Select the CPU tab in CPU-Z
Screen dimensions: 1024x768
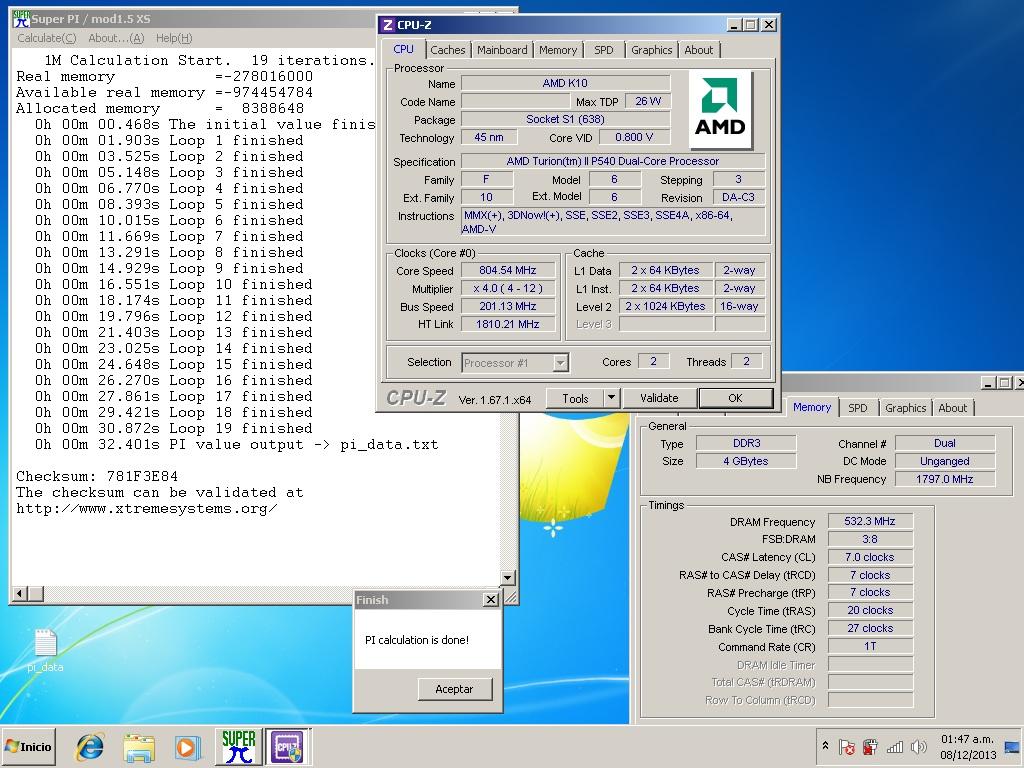point(404,49)
